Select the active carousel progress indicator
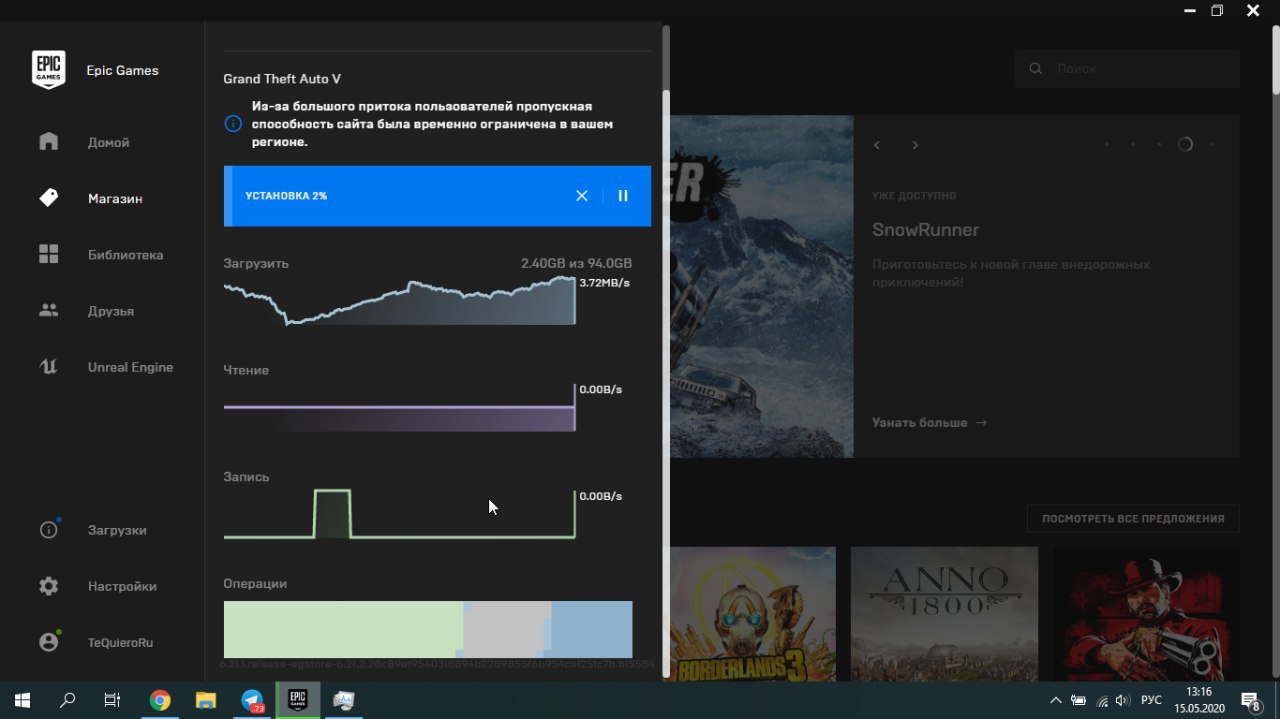This screenshot has height=719, width=1280. [1185, 144]
